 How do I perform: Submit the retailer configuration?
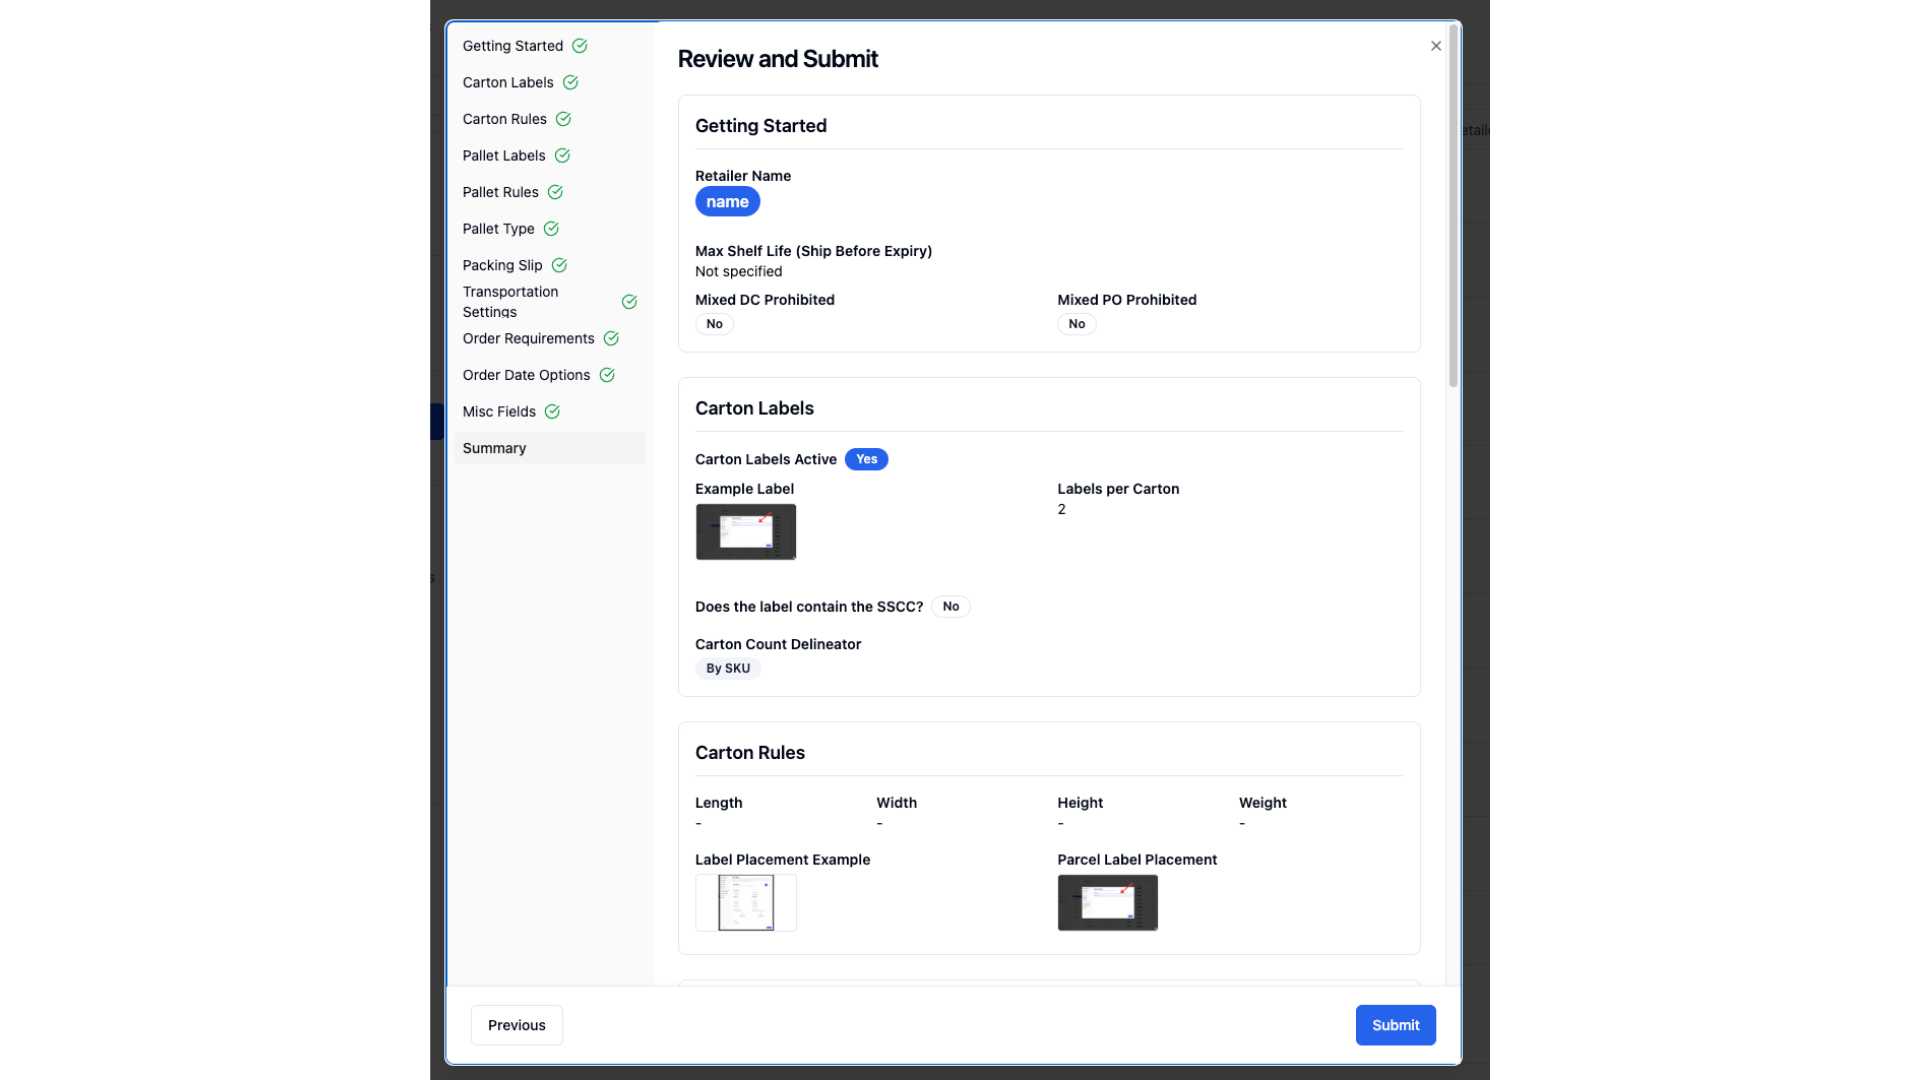click(1395, 1025)
